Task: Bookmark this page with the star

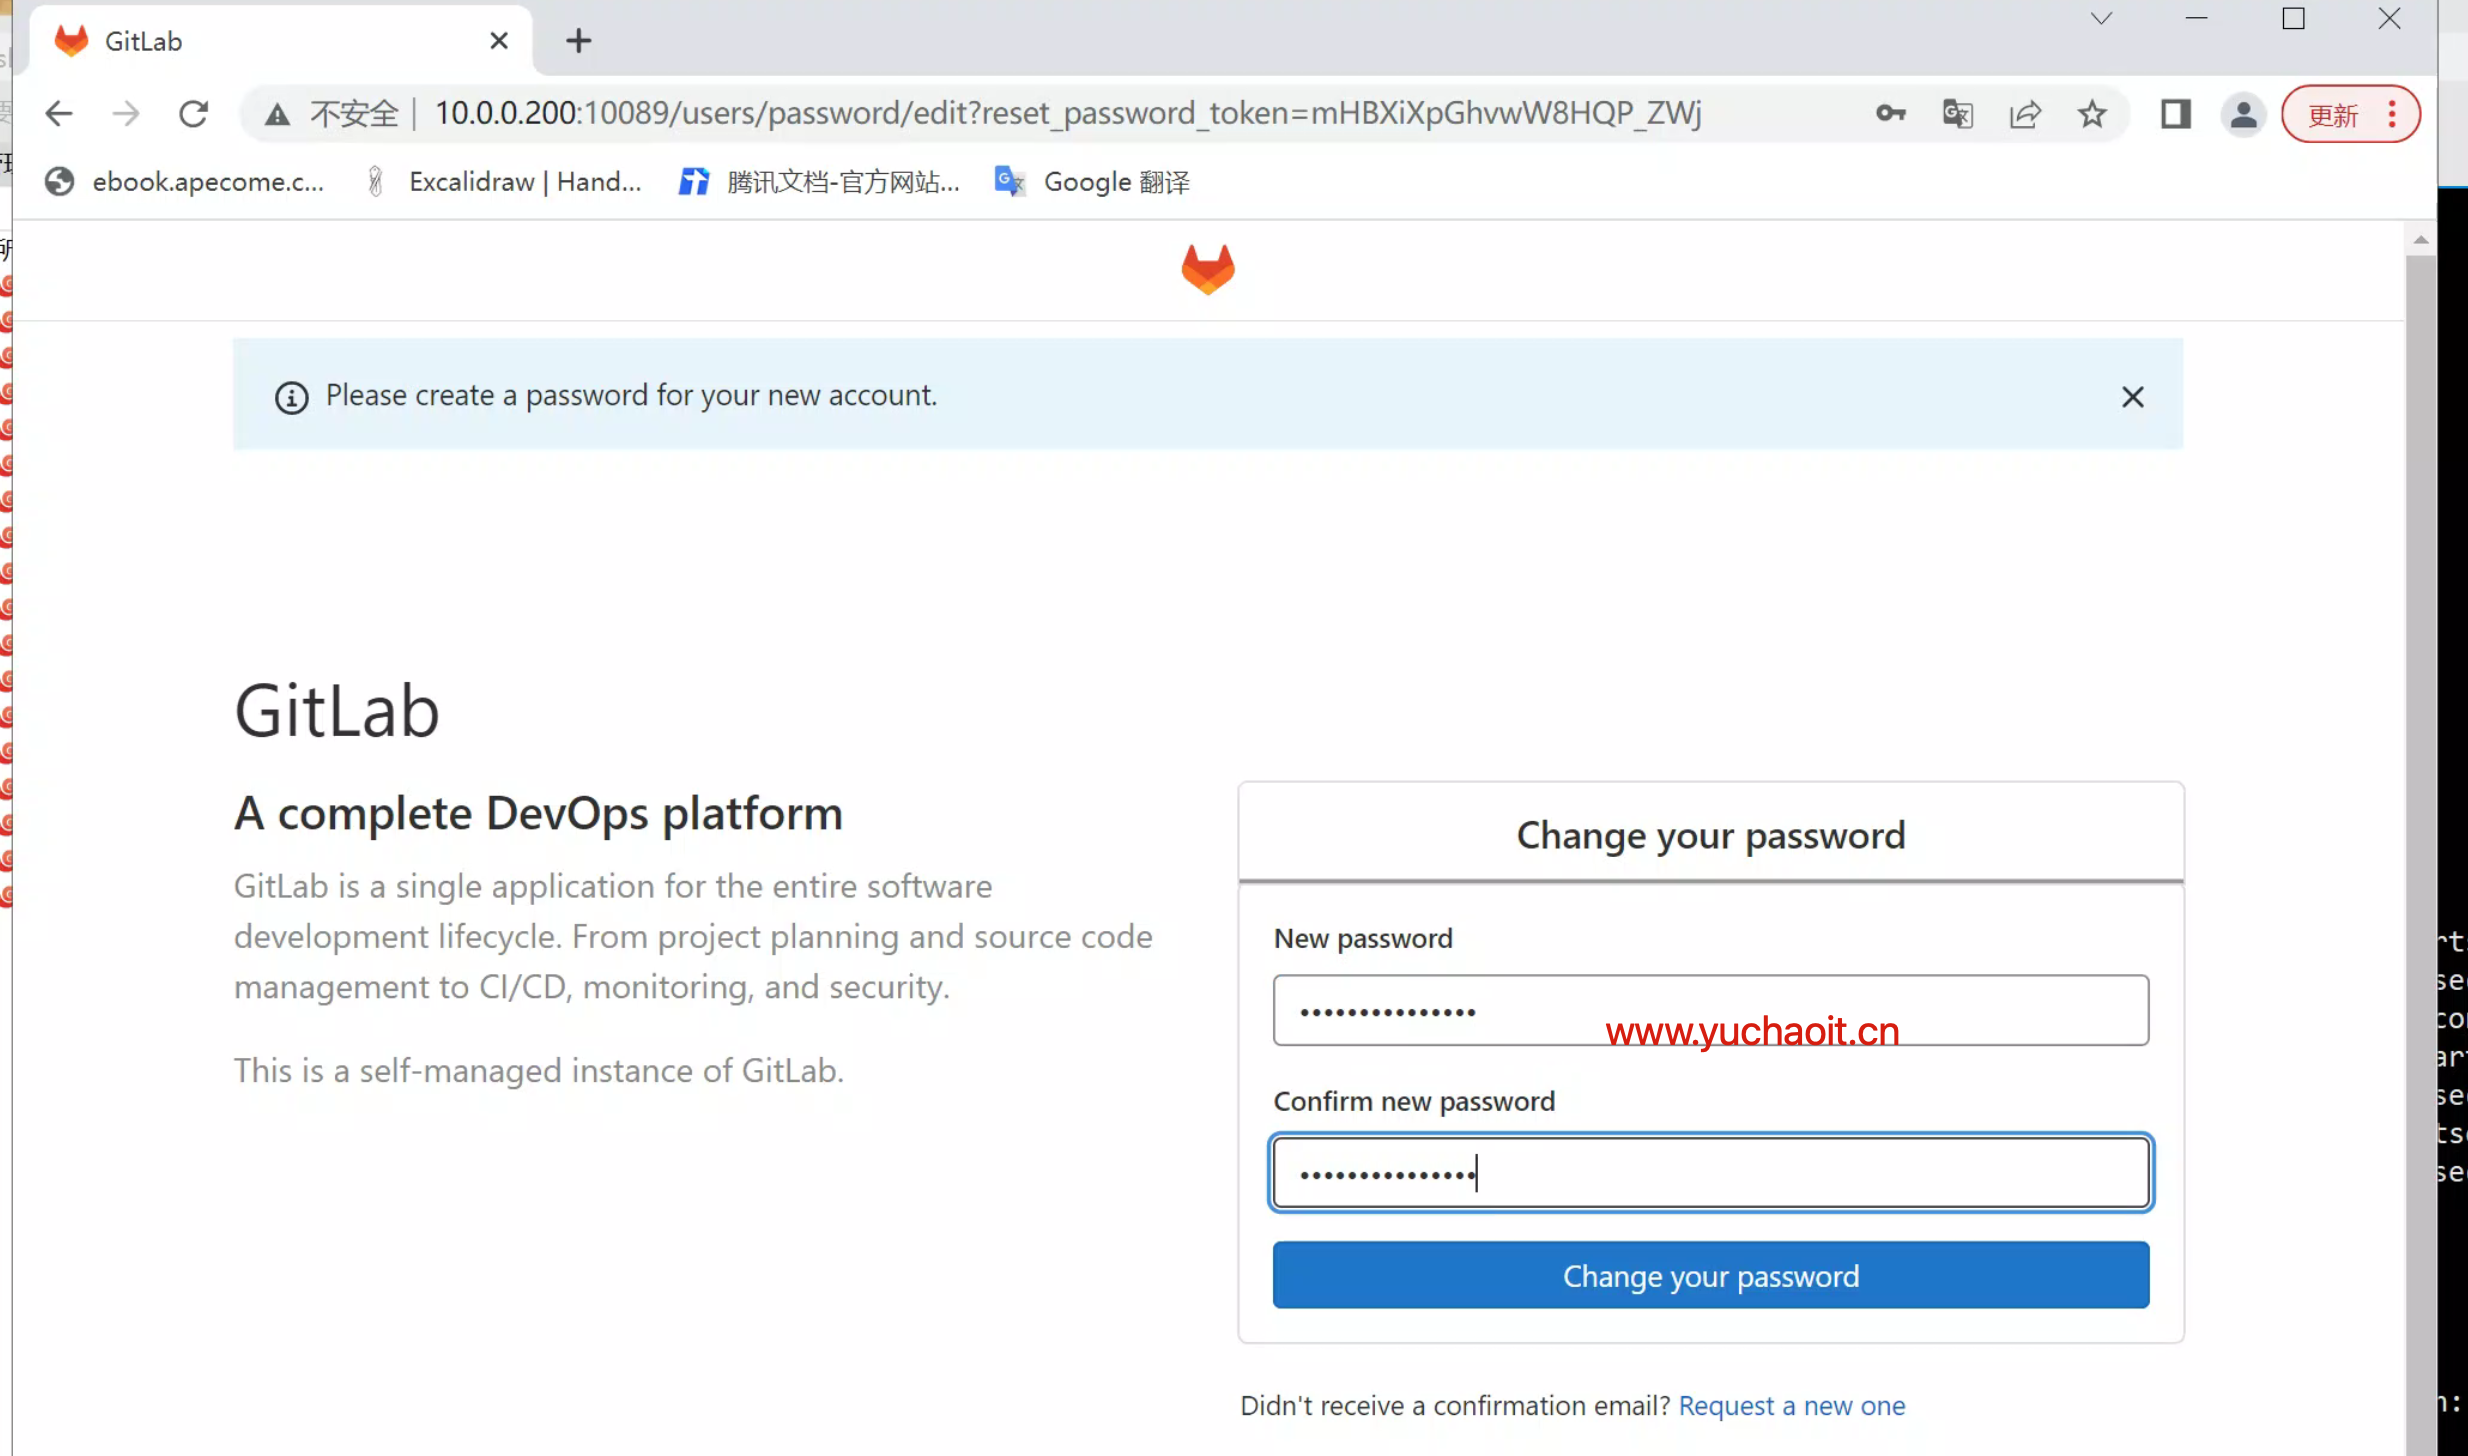Action: coord(2092,114)
